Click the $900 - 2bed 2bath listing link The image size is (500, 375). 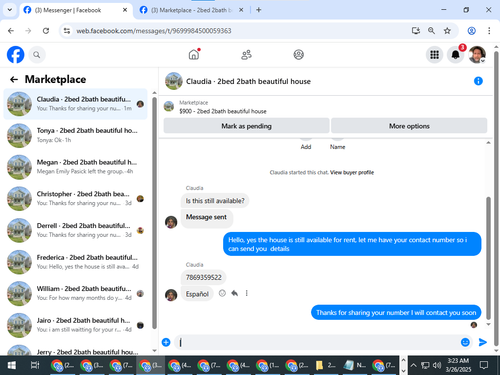223,111
